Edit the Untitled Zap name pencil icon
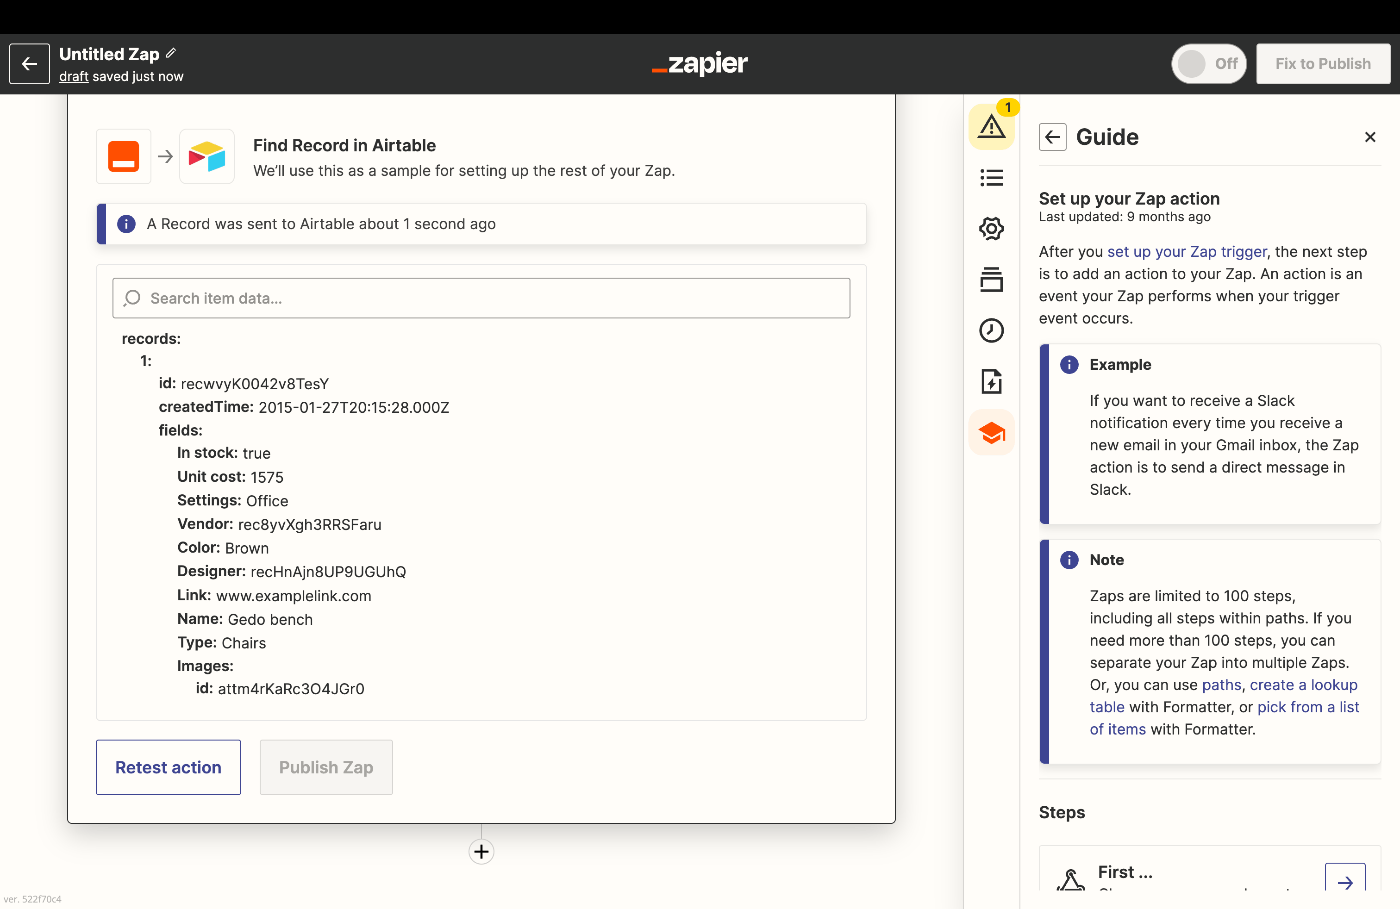The height and width of the screenshot is (909, 1400). click(171, 53)
